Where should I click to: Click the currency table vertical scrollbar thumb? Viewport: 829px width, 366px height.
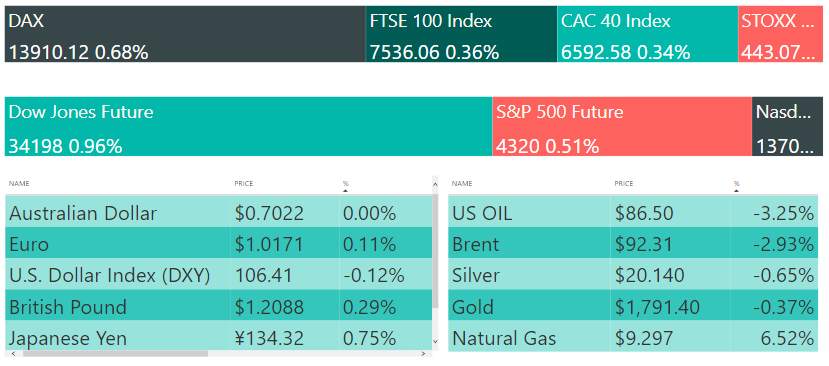pos(435,251)
